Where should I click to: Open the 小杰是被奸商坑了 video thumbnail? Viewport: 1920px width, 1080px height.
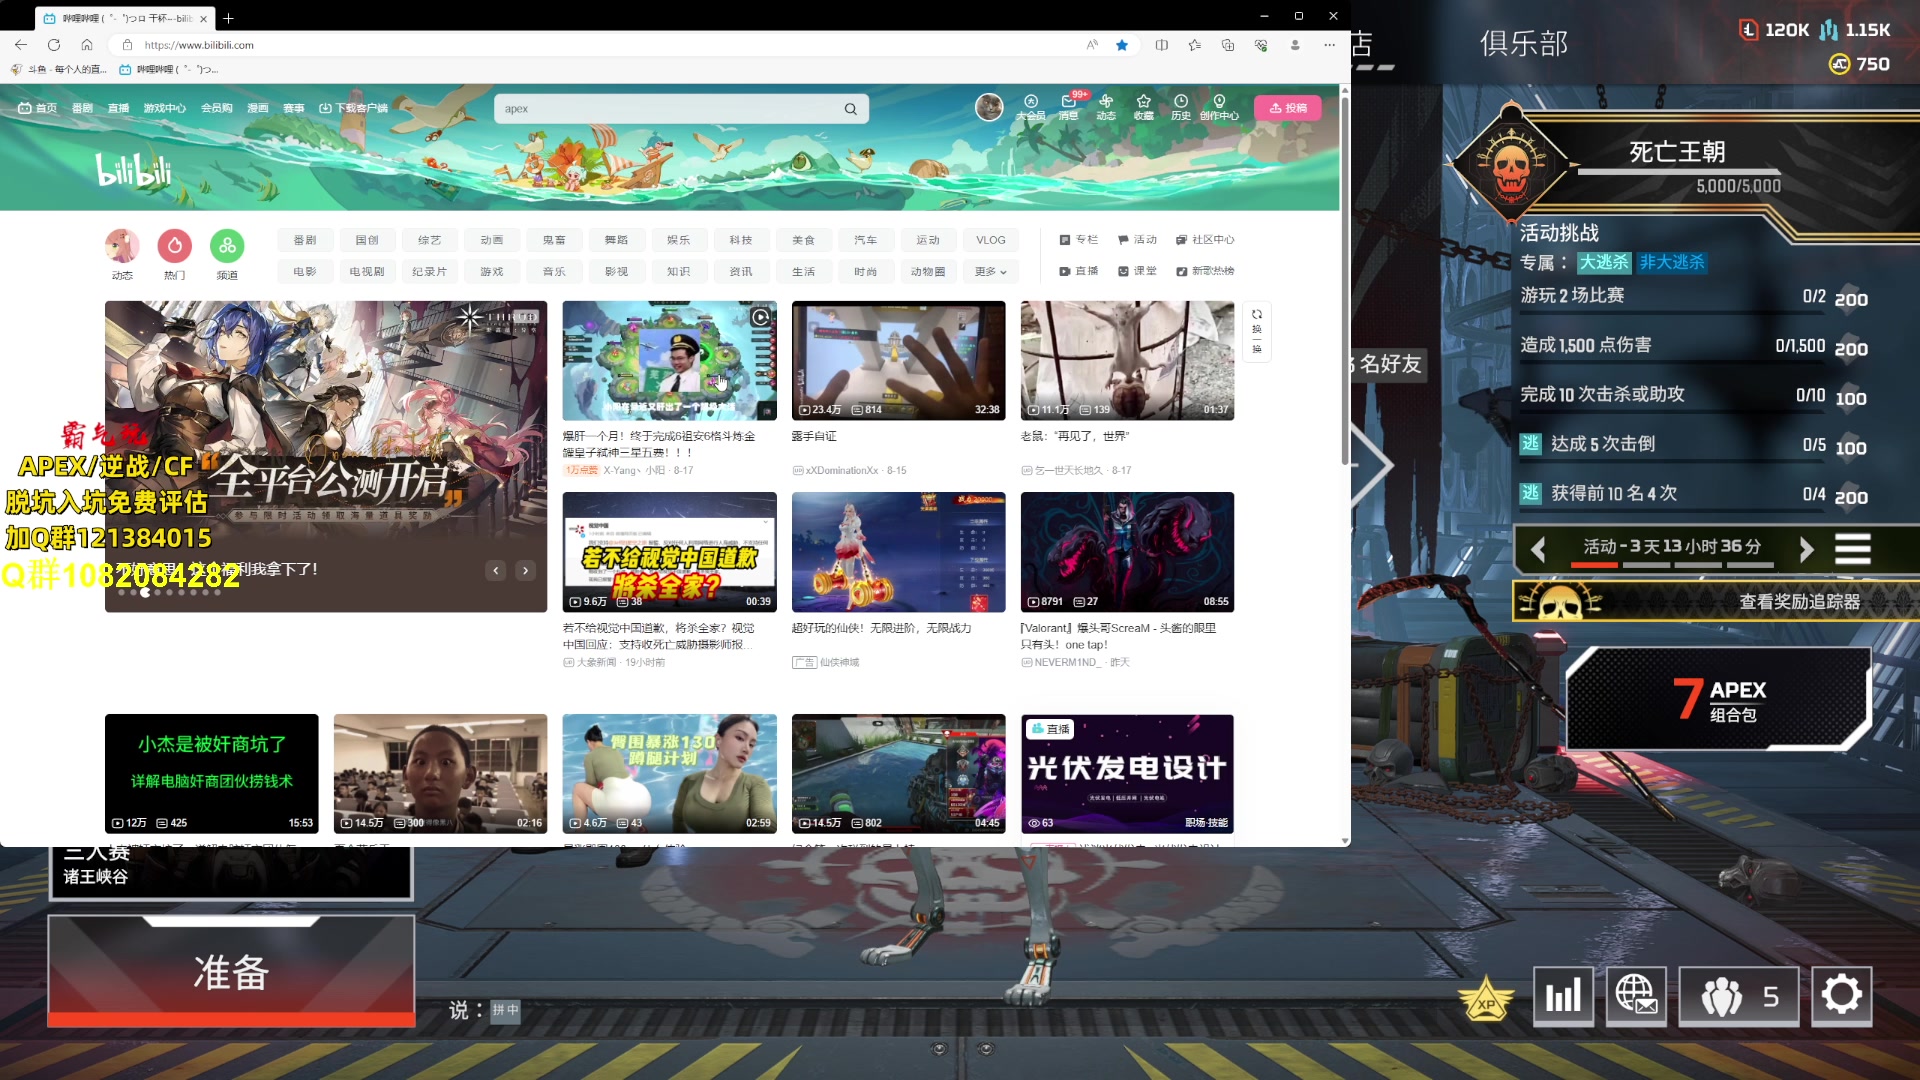coord(212,773)
